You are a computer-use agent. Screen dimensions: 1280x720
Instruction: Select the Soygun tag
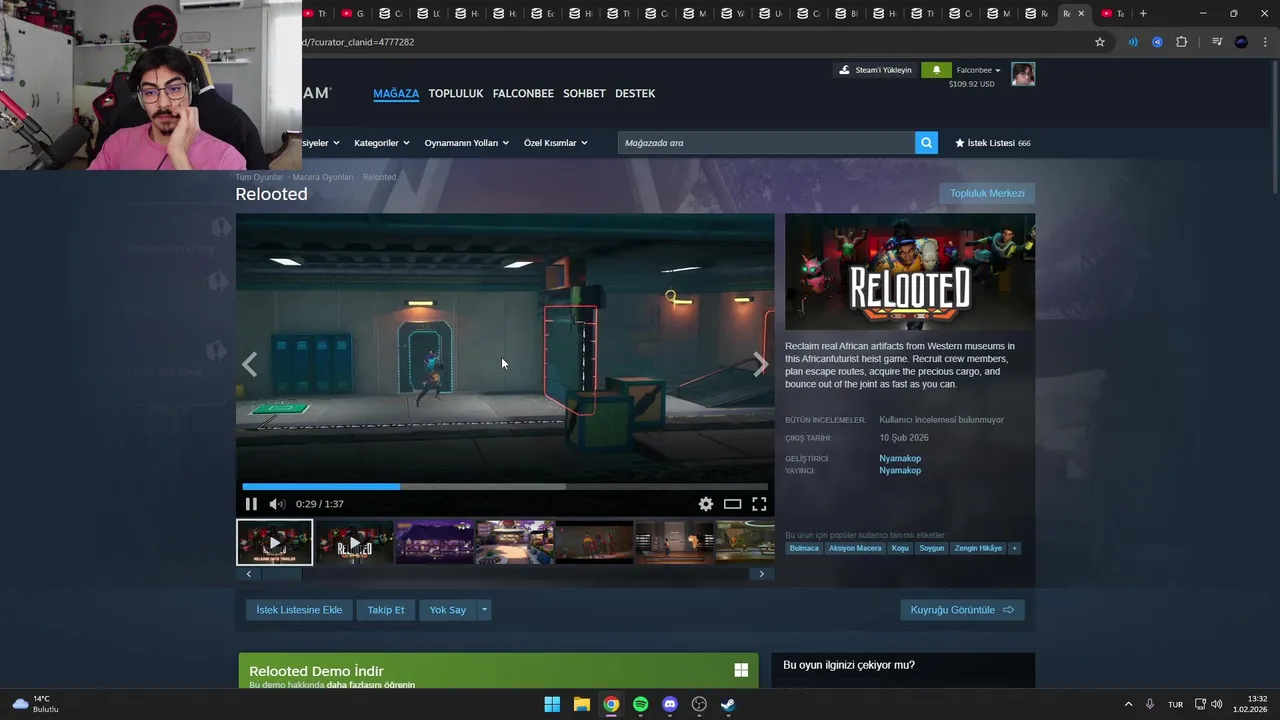click(932, 548)
